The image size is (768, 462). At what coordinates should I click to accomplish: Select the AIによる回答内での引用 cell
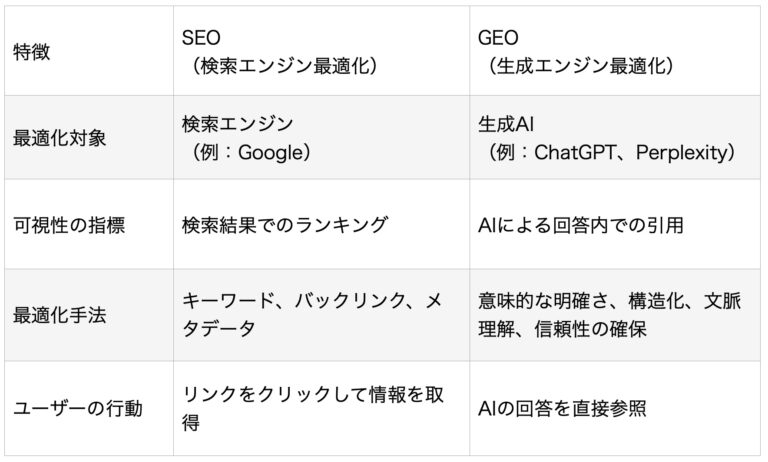click(x=615, y=224)
